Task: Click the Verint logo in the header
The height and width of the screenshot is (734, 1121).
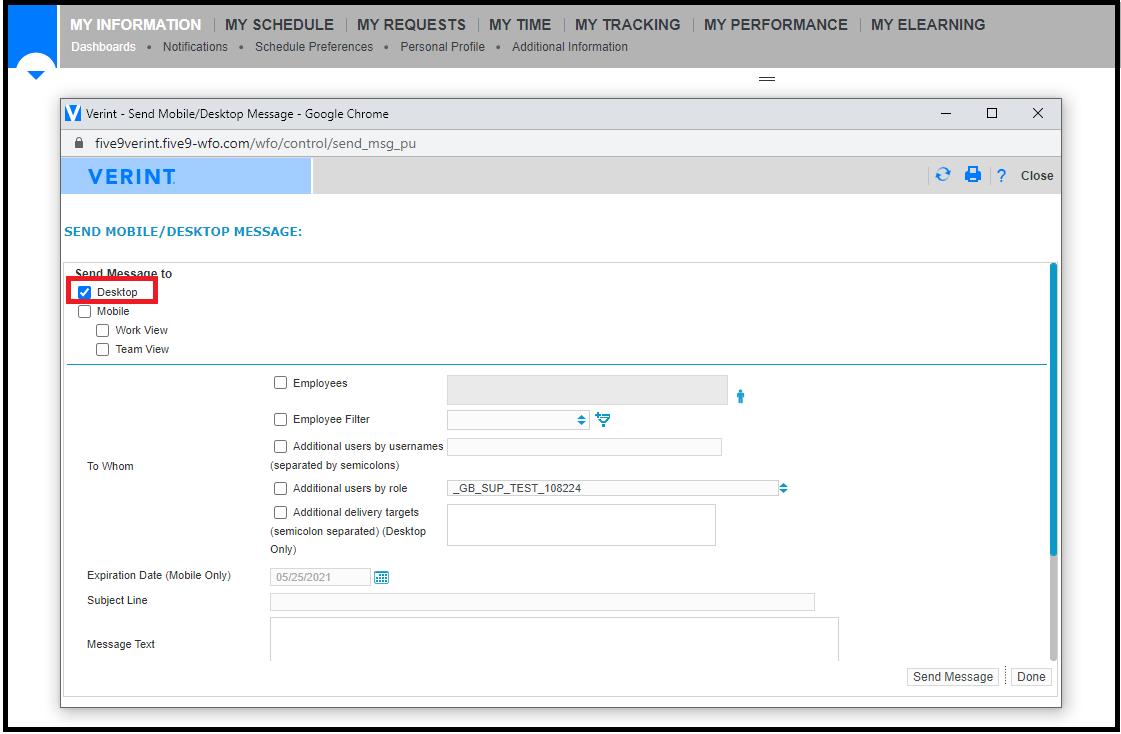Action: [132, 177]
